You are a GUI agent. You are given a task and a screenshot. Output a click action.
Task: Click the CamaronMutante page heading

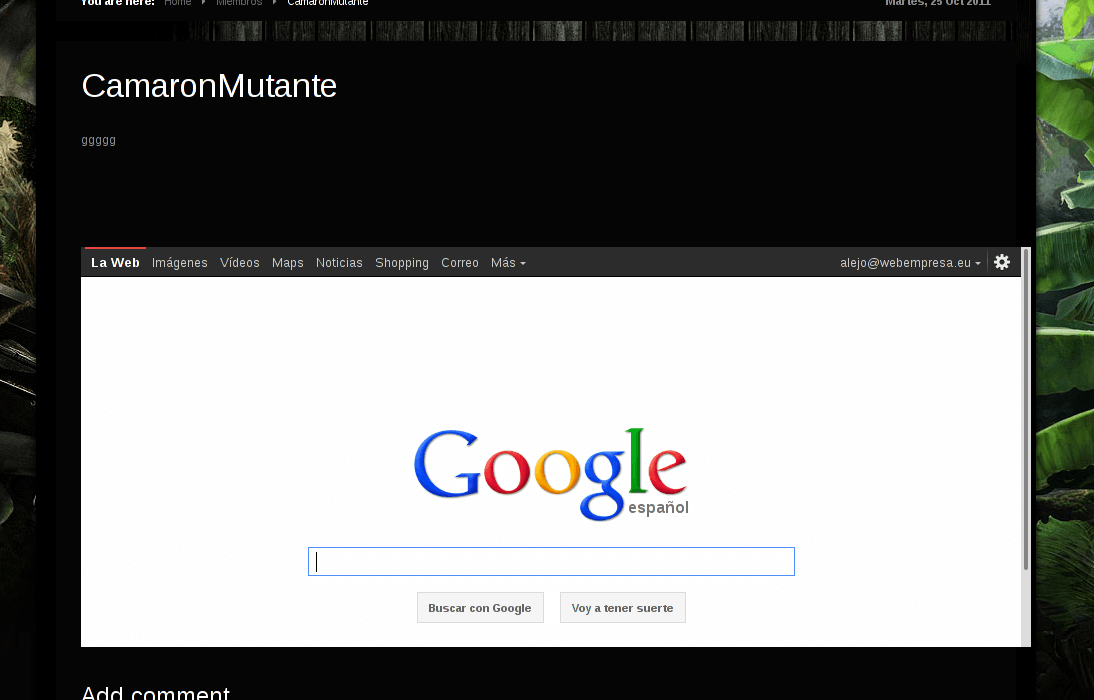pos(209,86)
